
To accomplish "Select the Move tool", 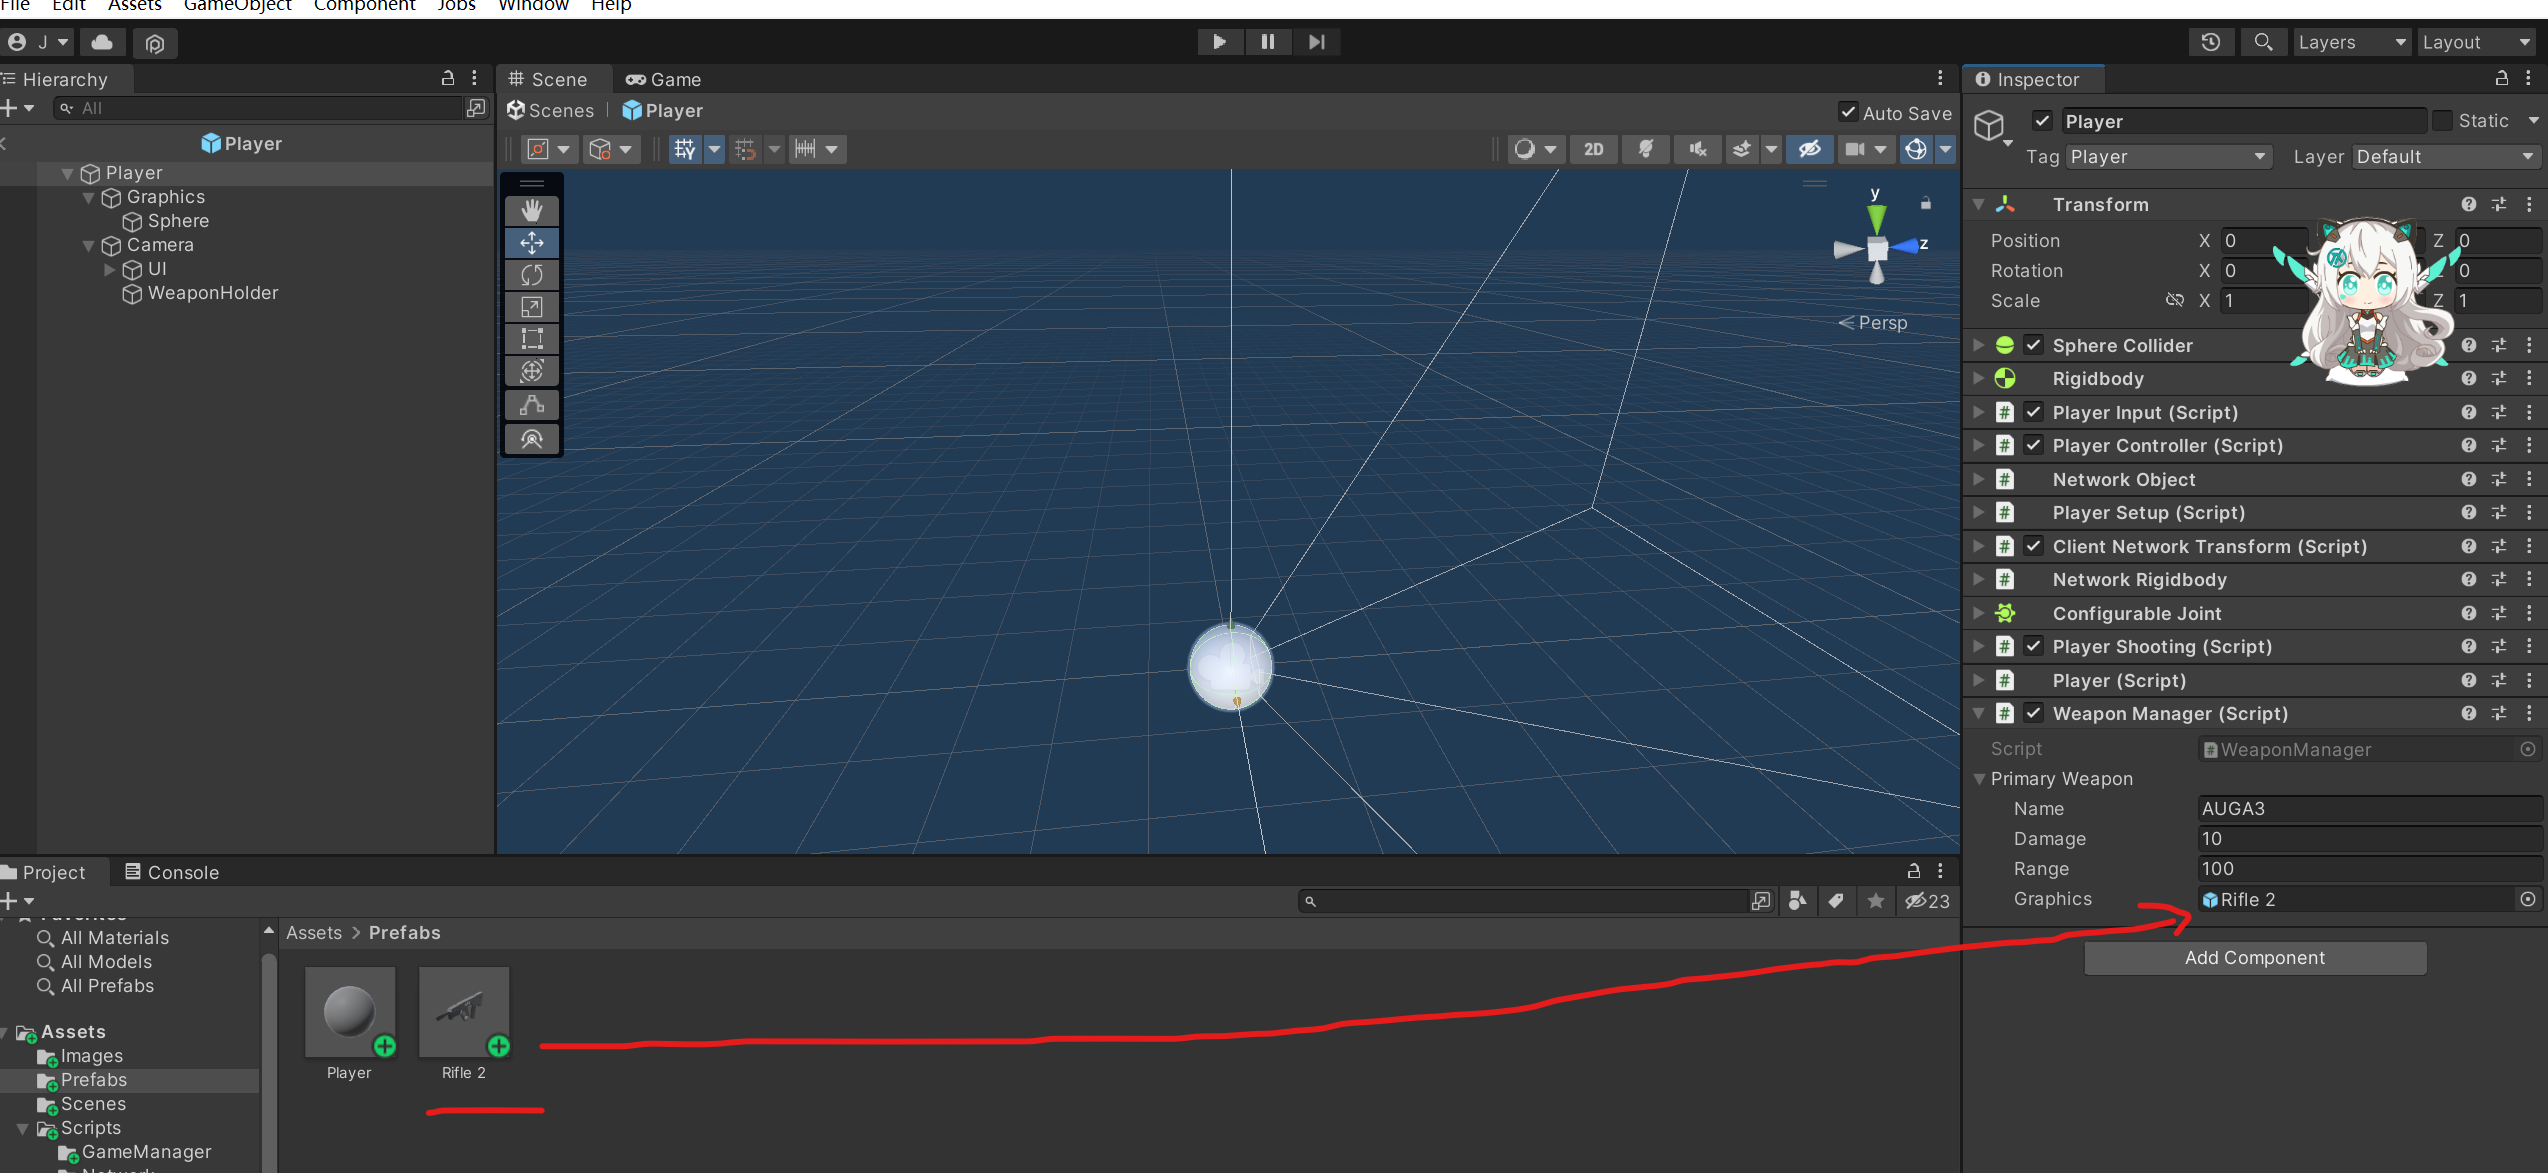I will click(532, 242).
